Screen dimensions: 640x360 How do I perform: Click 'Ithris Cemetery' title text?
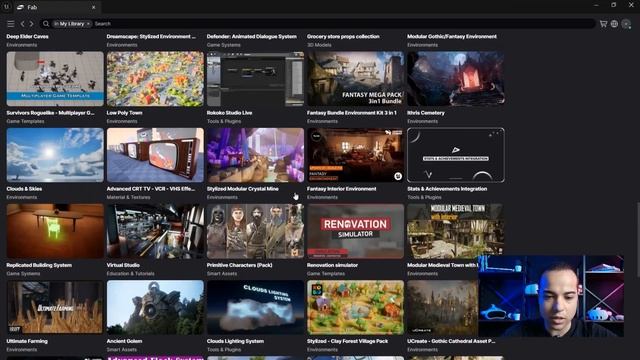(x=426, y=113)
